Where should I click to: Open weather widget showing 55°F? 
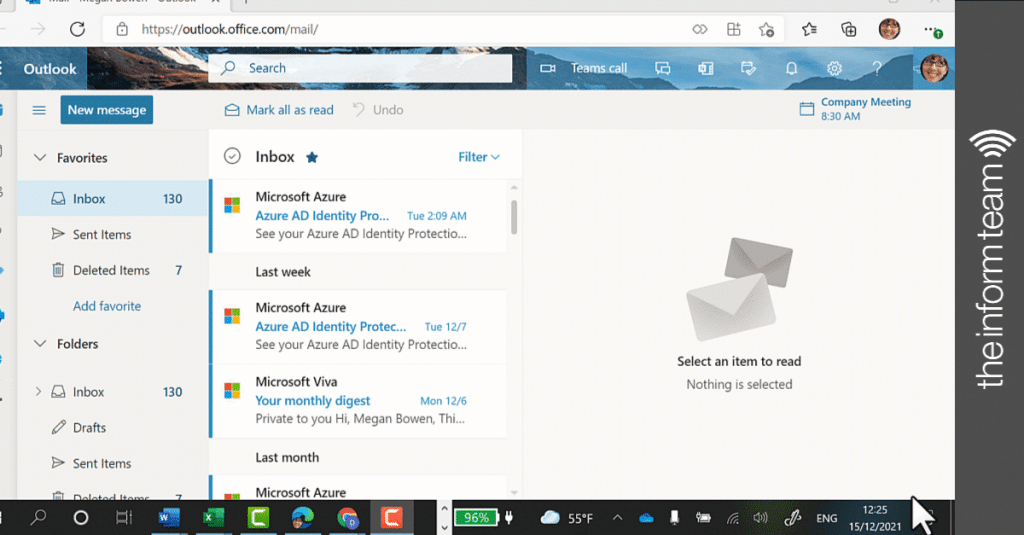[567, 518]
